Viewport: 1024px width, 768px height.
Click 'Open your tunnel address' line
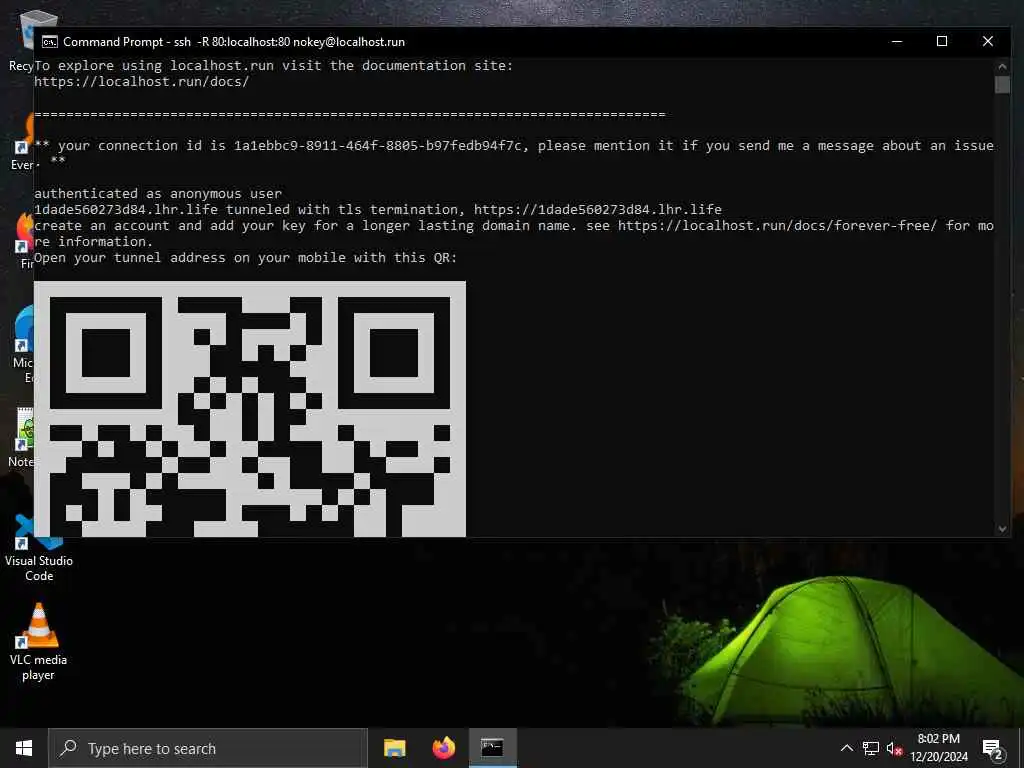[x=246, y=257]
